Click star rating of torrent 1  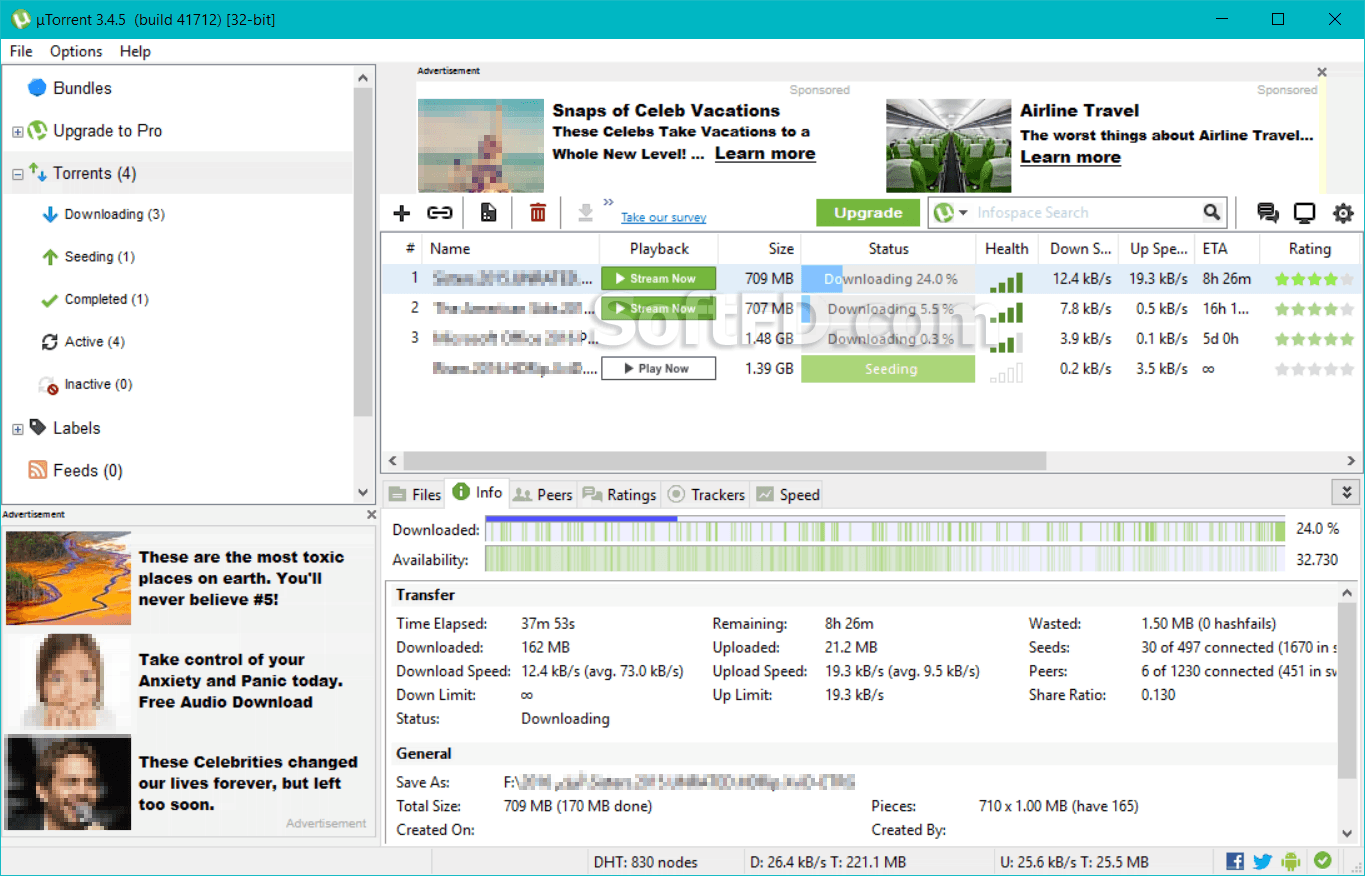pyautogui.click(x=1314, y=279)
